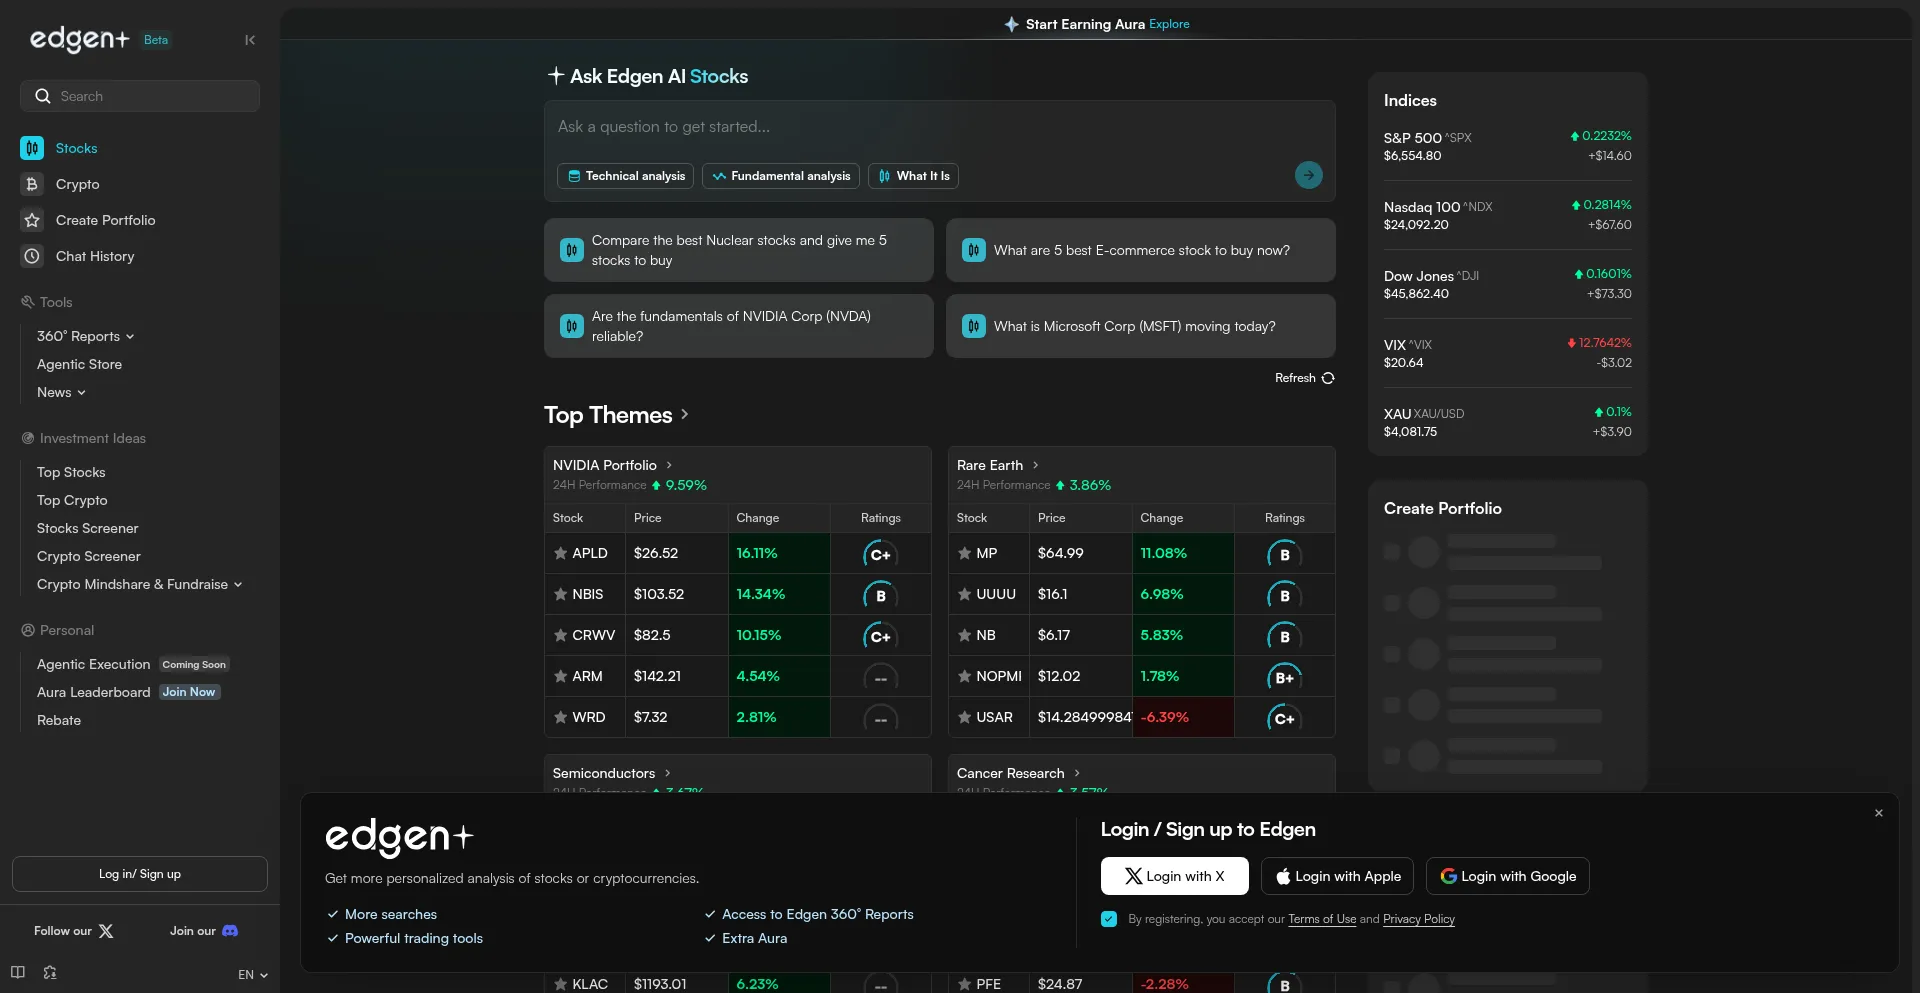Open the Discord join icon

click(x=230, y=931)
